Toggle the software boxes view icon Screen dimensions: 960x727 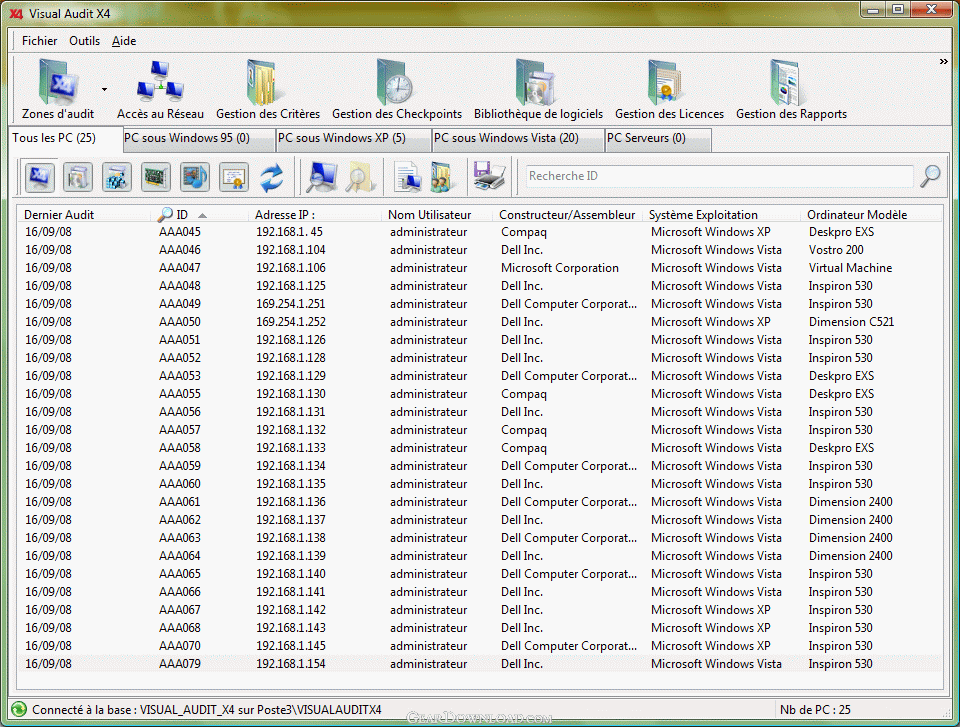click(78, 177)
